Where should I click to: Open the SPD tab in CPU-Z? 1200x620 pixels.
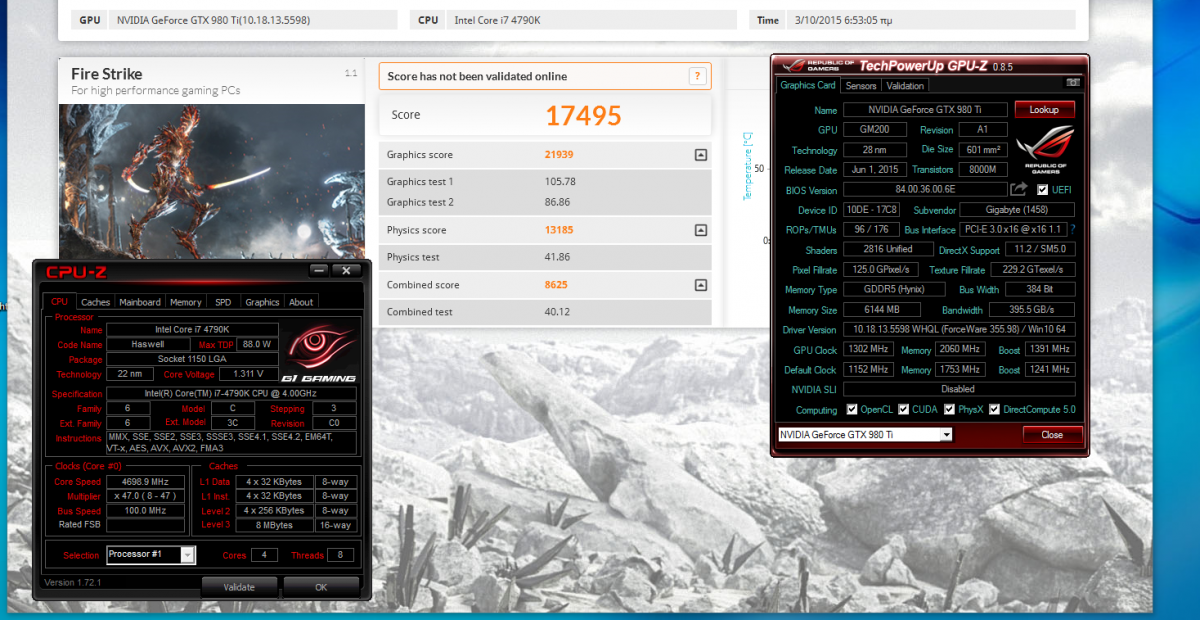pos(223,302)
